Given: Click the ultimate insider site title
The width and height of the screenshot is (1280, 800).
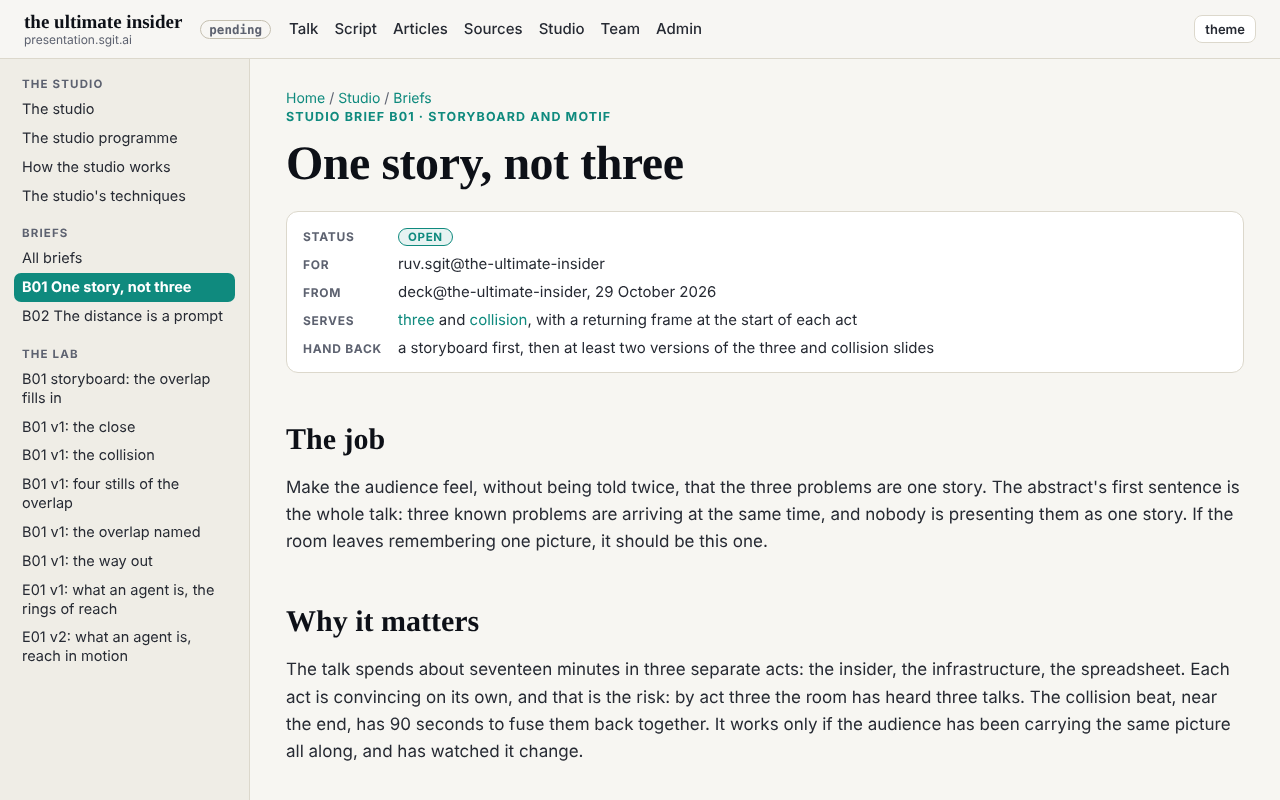Looking at the screenshot, I should (x=103, y=22).
